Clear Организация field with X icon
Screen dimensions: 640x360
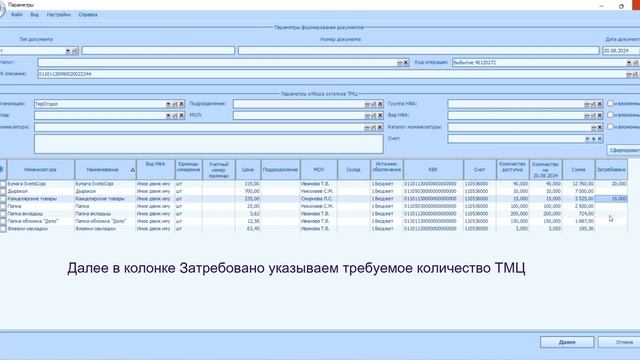click(x=182, y=104)
